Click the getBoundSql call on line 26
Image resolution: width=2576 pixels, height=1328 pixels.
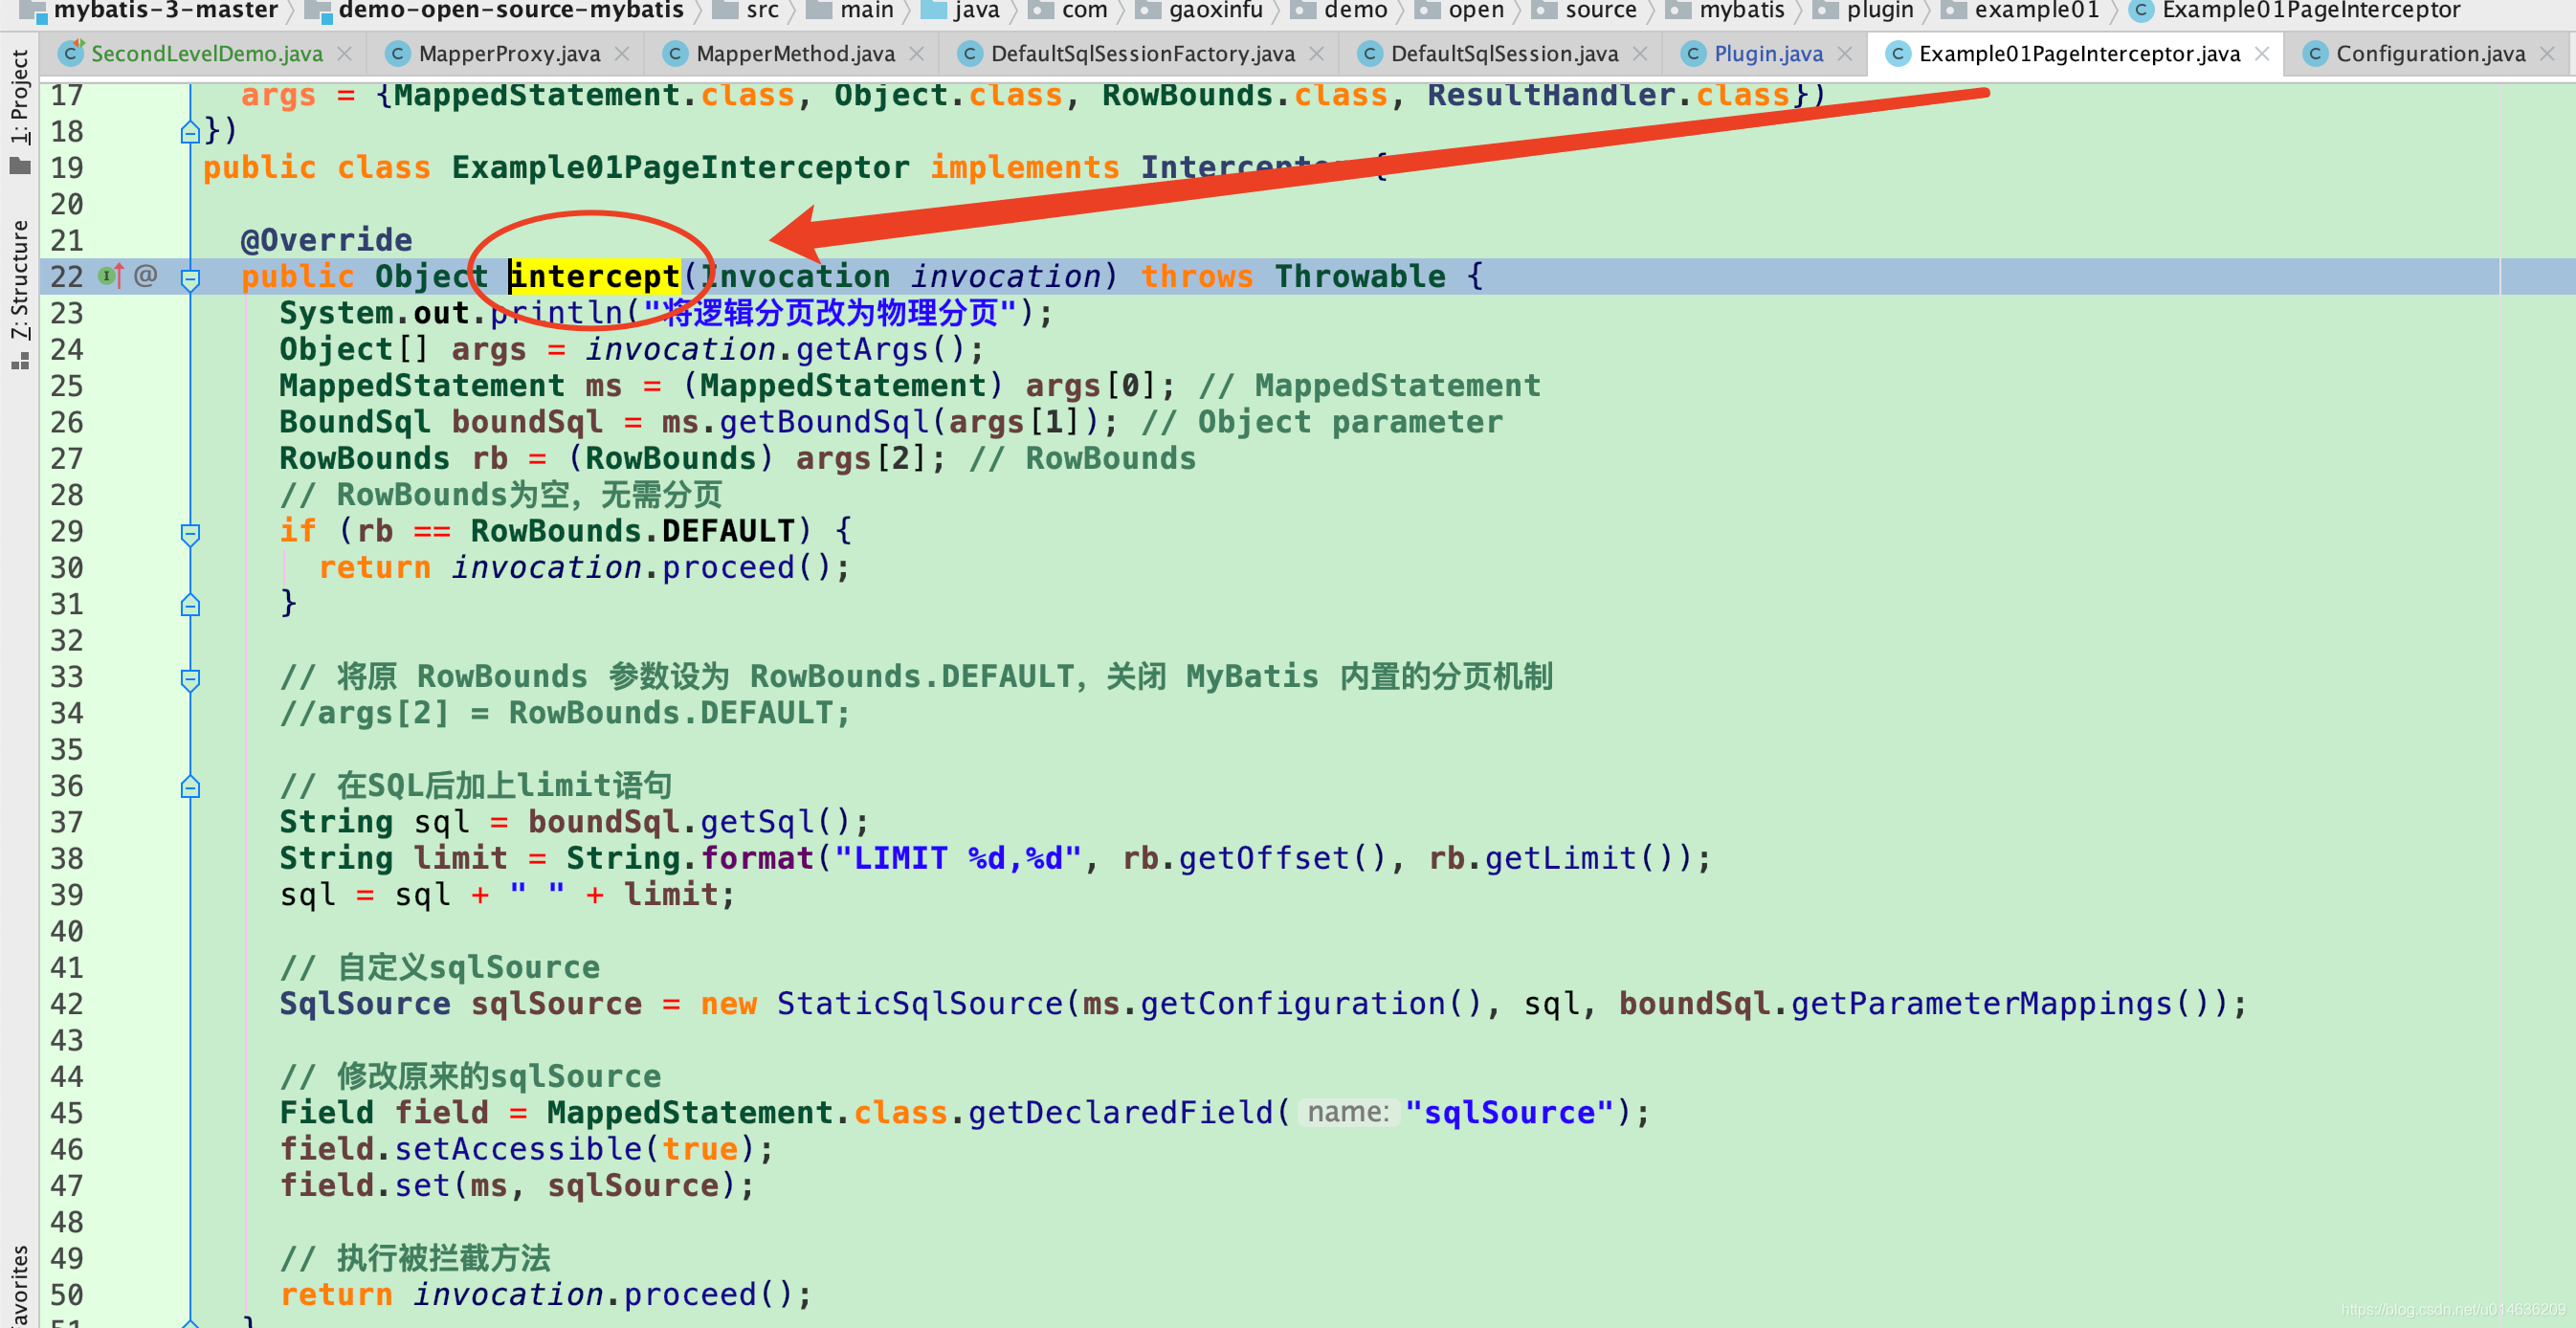tap(824, 422)
